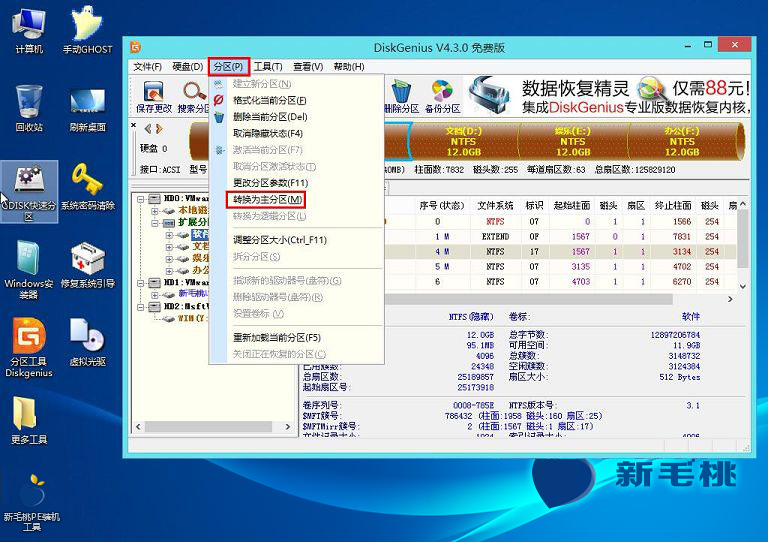
Task: Open the 帮助(H) menu
Action: [x=349, y=67]
